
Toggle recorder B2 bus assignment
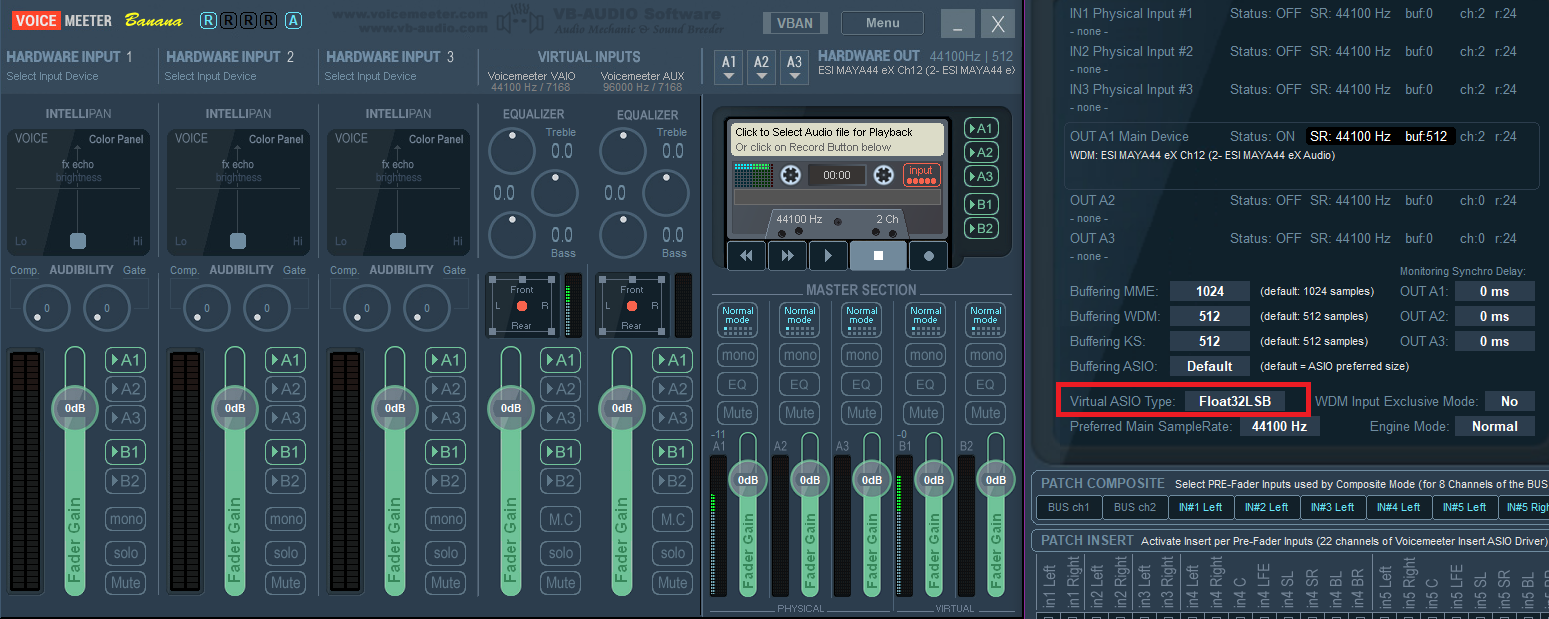[981, 228]
